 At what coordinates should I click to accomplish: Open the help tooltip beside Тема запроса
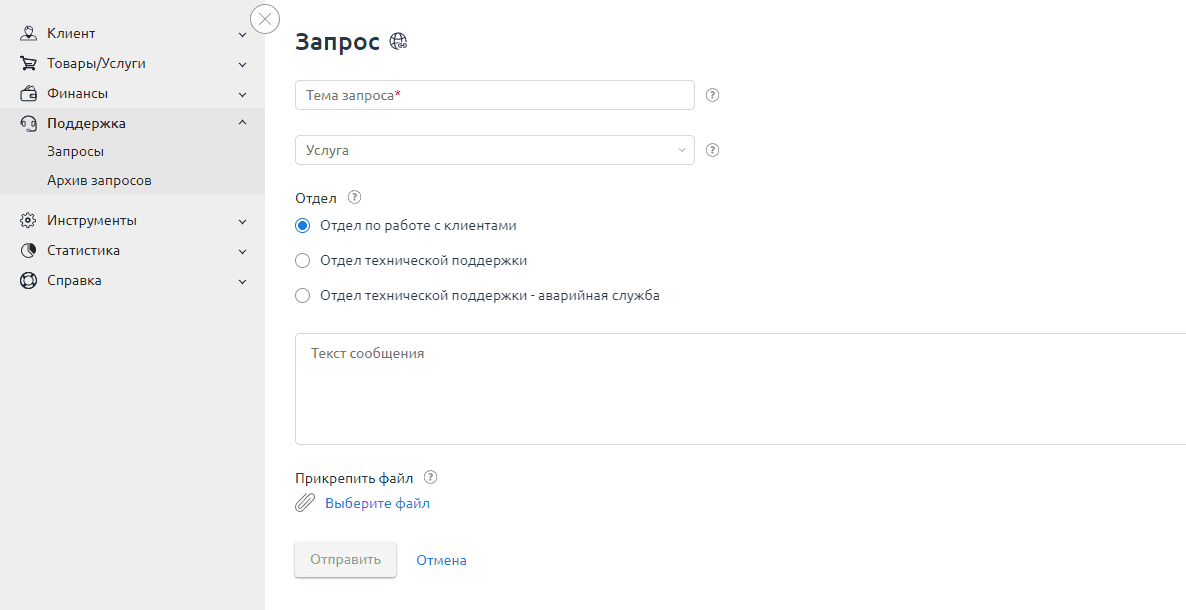(x=712, y=94)
